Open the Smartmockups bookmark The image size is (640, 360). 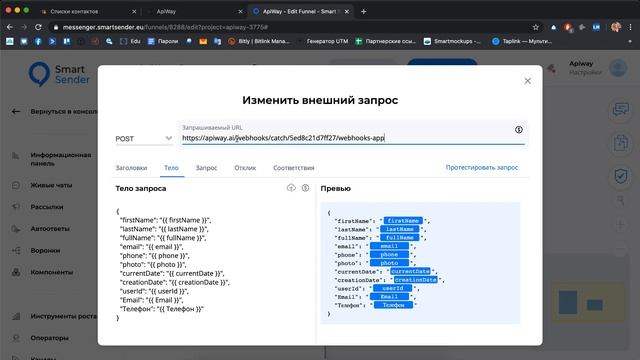(x=452, y=41)
